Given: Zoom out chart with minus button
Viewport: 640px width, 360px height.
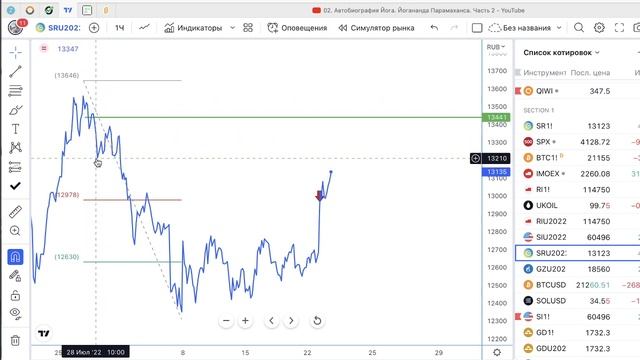Looking at the screenshot, I should [226, 321].
